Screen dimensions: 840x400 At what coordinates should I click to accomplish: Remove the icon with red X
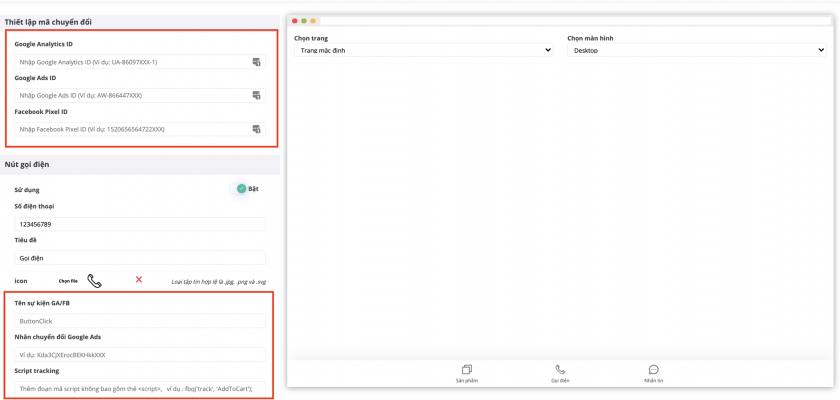[x=139, y=280]
